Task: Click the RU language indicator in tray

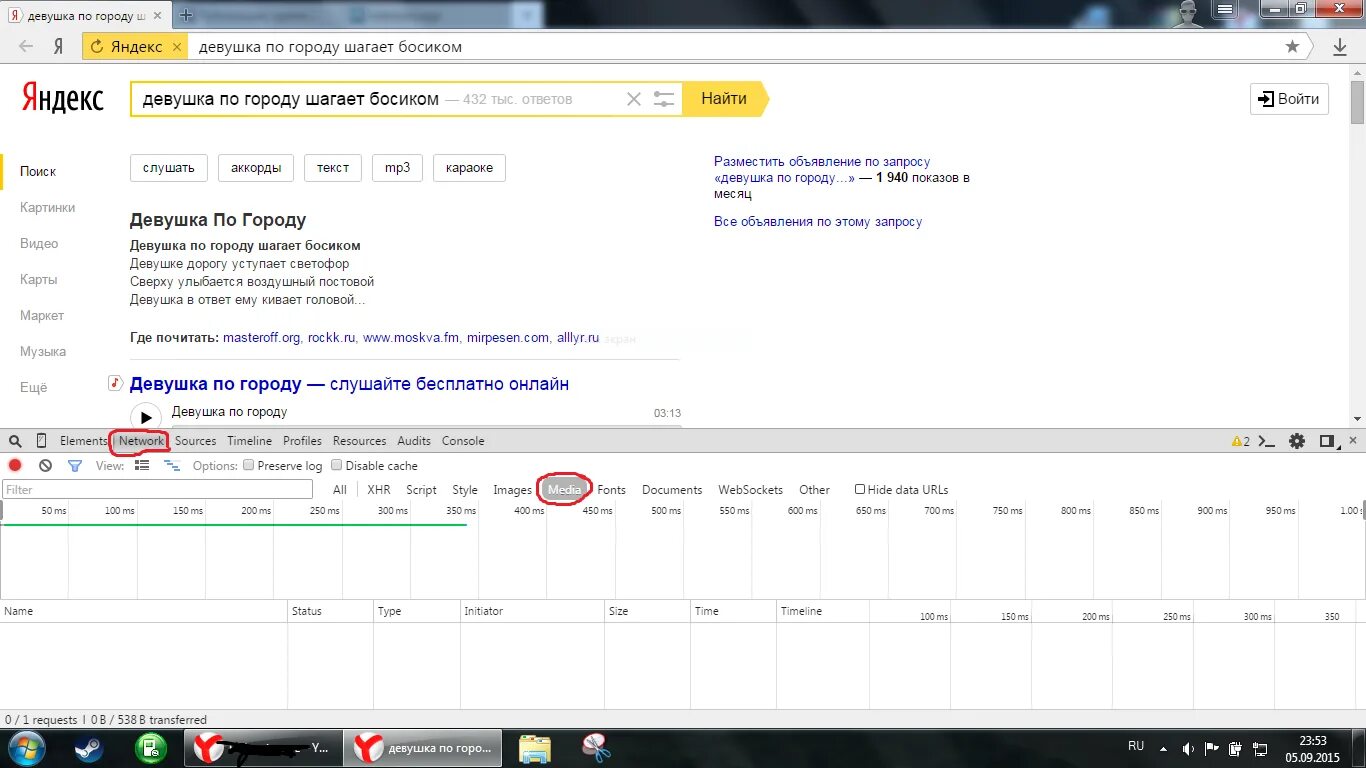Action: (1136, 746)
